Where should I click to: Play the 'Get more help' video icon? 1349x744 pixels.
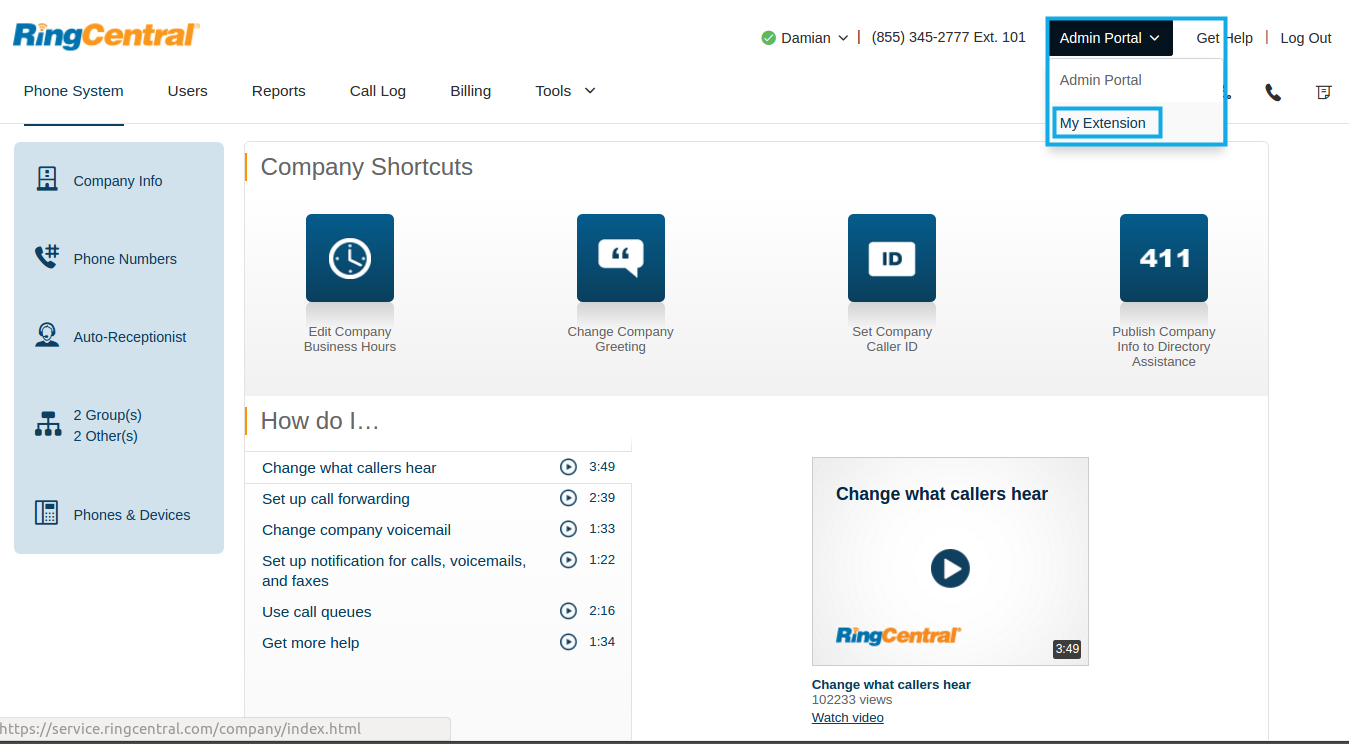[568, 642]
